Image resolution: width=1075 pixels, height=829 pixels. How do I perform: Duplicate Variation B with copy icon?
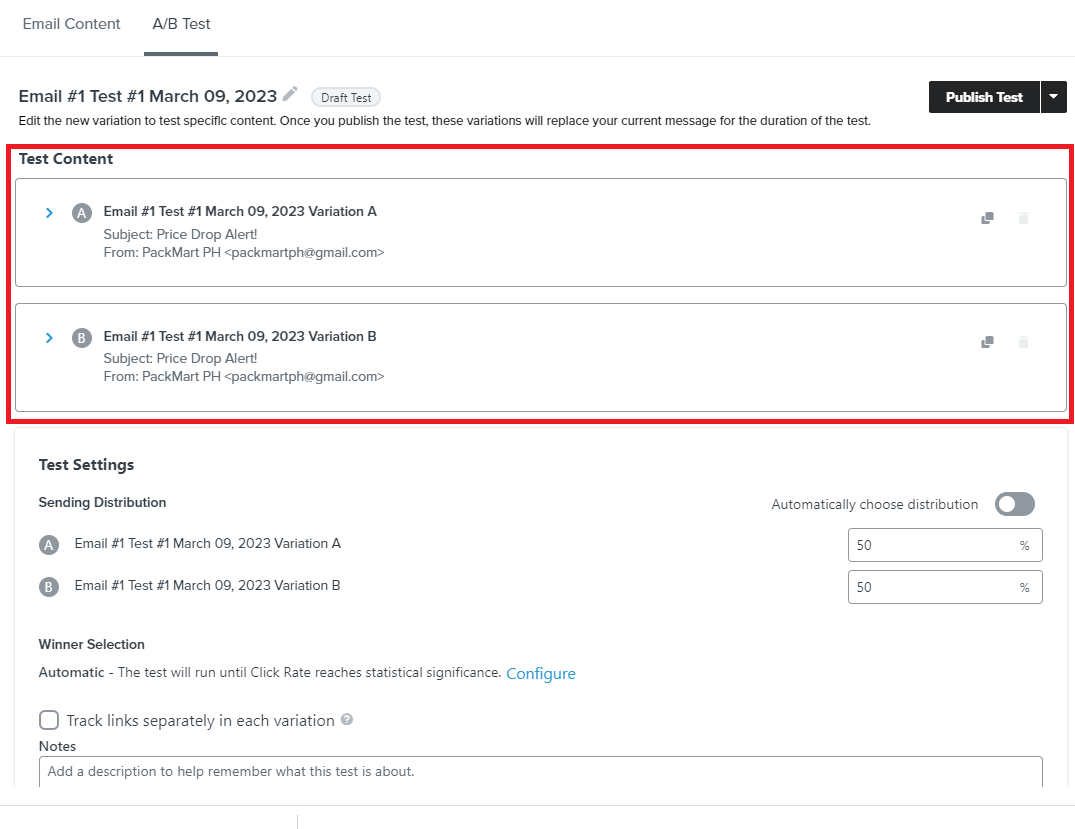(987, 342)
